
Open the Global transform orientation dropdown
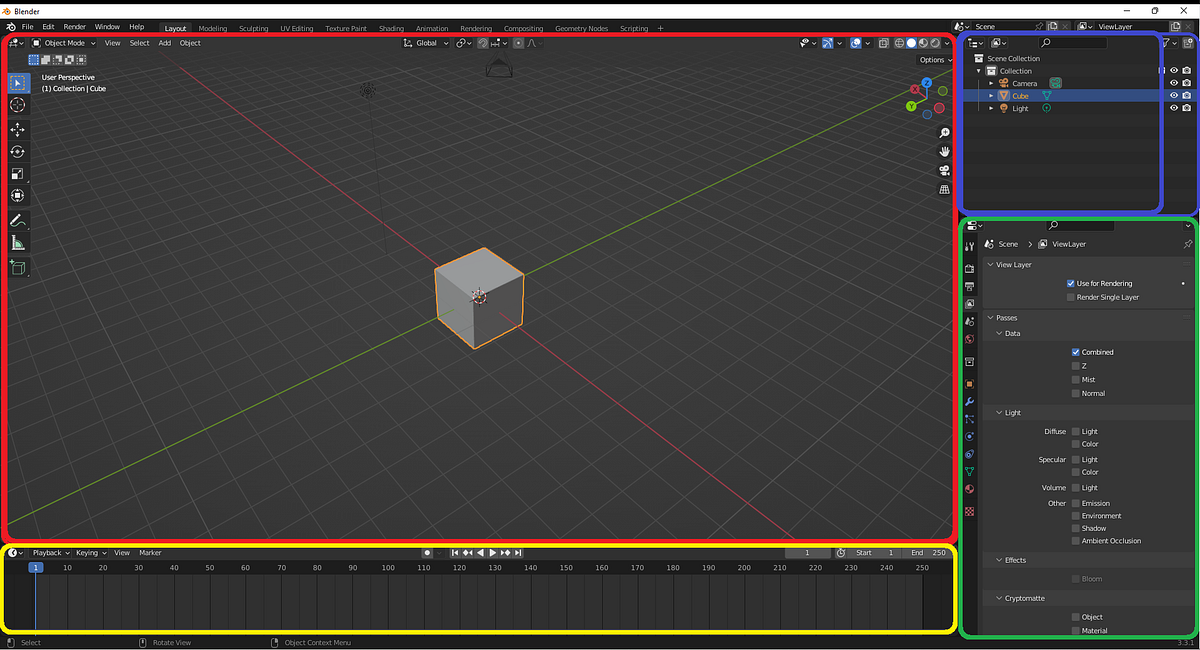pyautogui.click(x=425, y=42)
